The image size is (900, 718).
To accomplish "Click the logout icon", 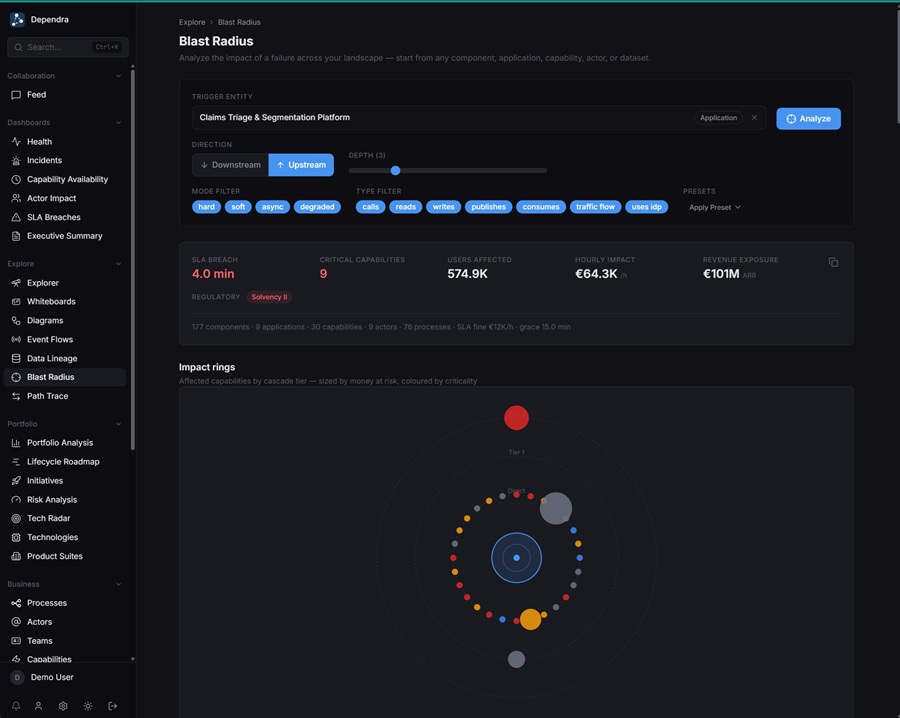I will point(112,706).
